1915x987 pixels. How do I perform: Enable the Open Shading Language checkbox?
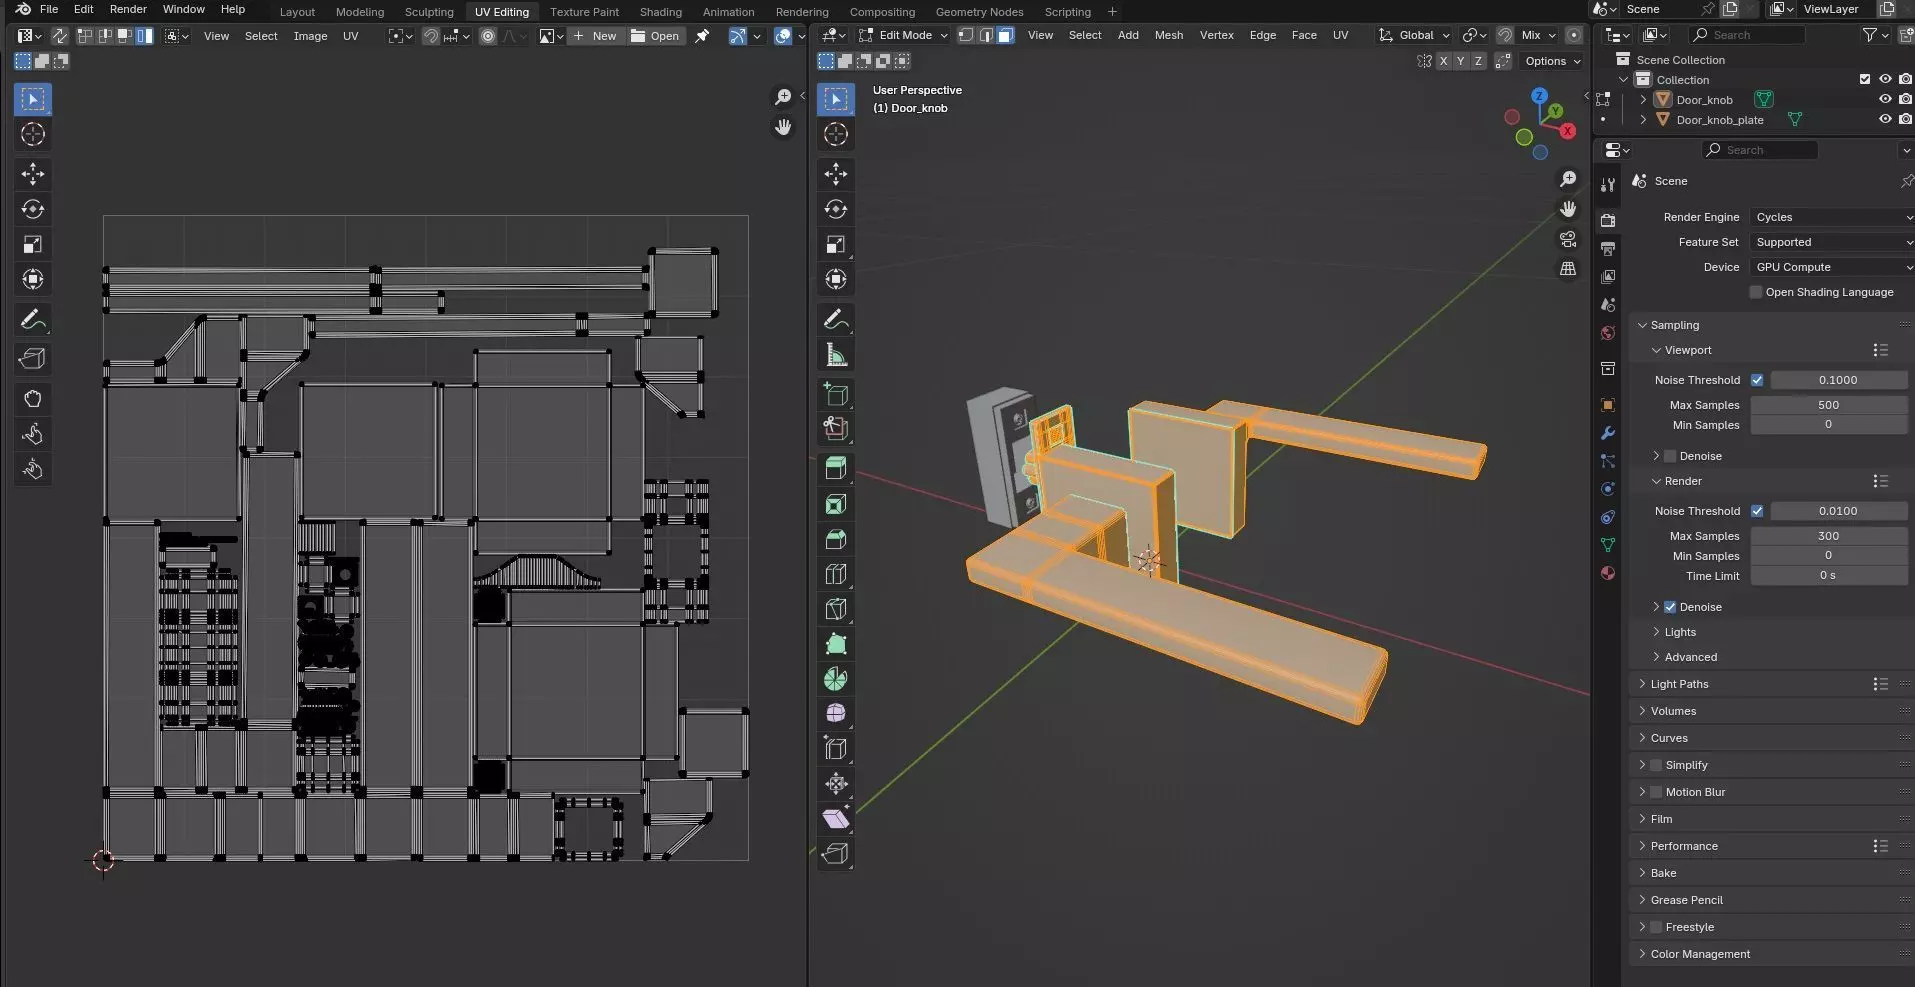coord(1756,292)
